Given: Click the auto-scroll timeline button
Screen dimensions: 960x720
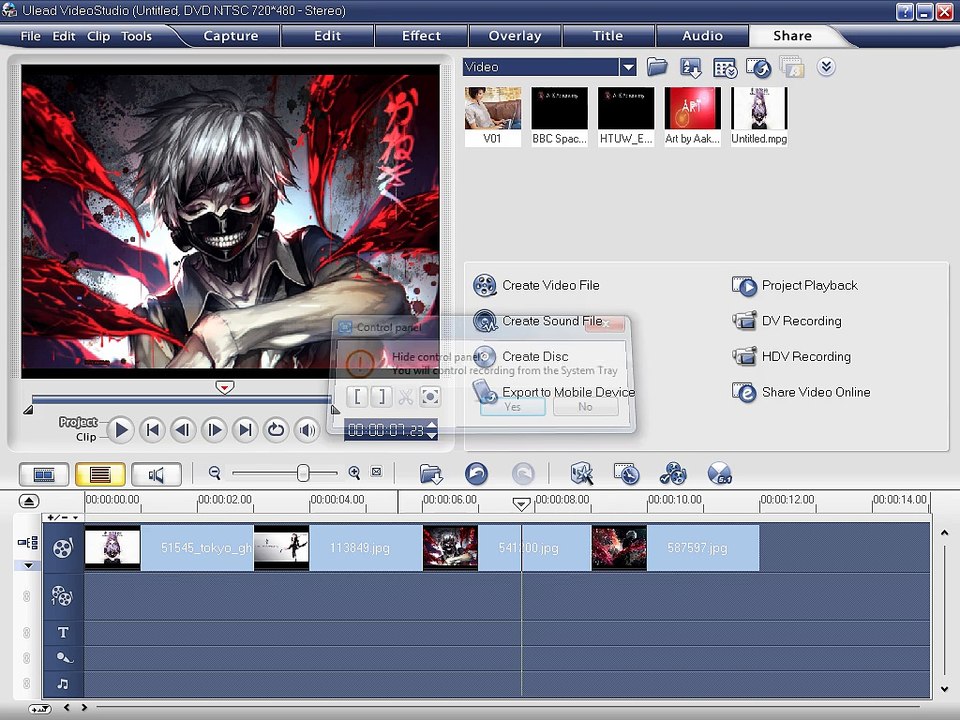Looking at the screenshot, I should (40, 709).
